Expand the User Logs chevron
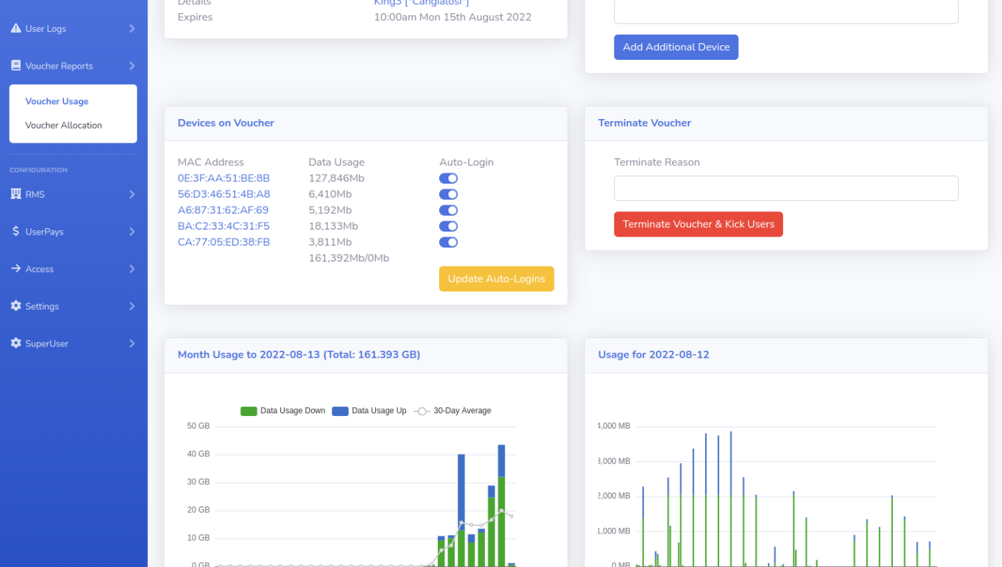The image size is (1002, 567). (132, 29)
